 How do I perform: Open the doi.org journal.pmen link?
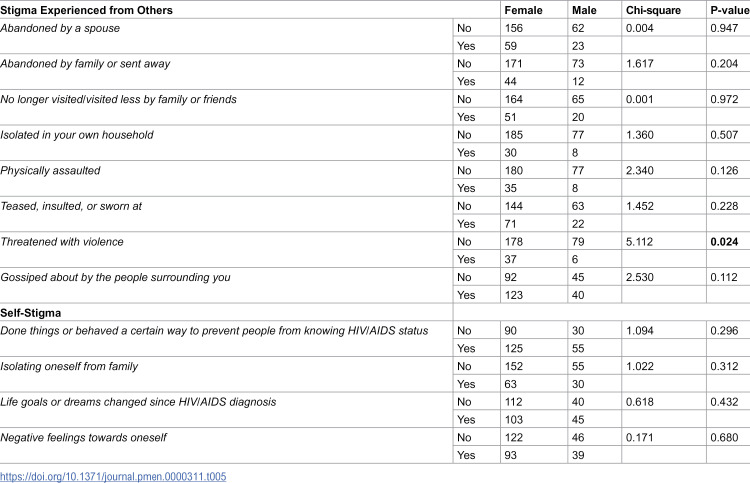113,477
